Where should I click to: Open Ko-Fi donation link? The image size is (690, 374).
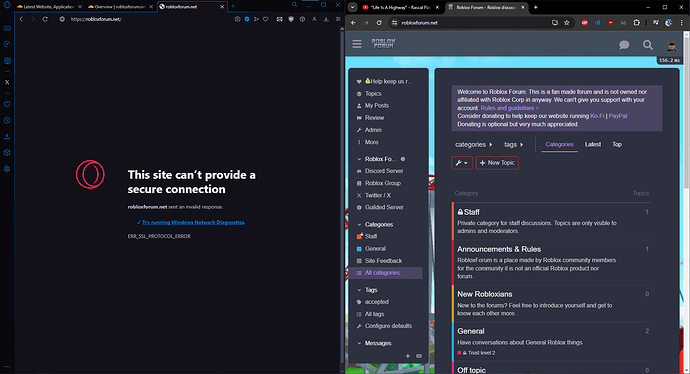click(x=597, y=116)
